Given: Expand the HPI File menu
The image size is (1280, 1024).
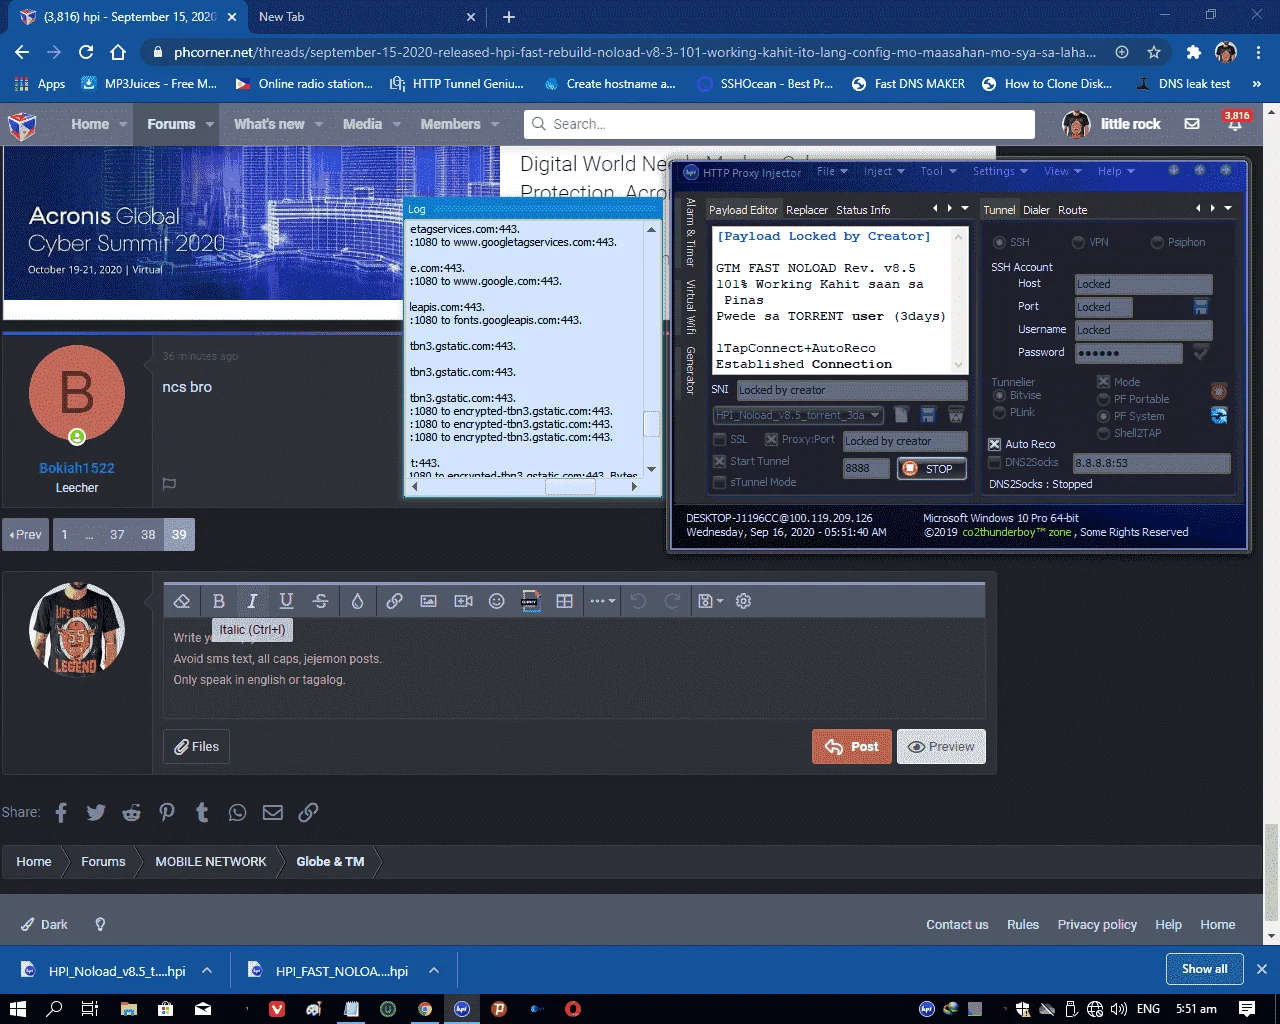Looking at the screenshot, I should coord(832,171).
